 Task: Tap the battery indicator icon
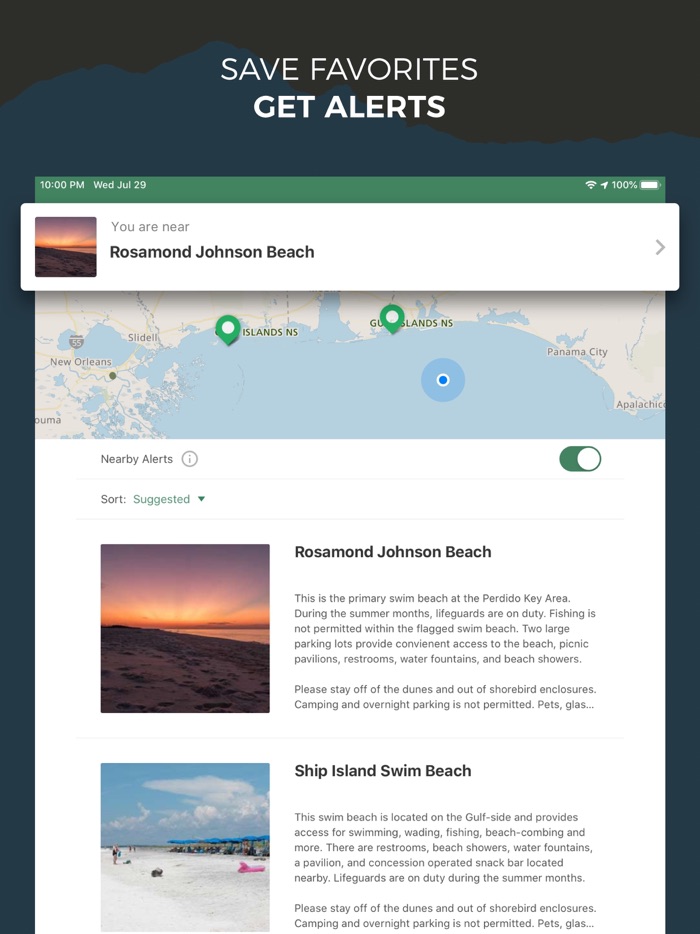point(650,185)
